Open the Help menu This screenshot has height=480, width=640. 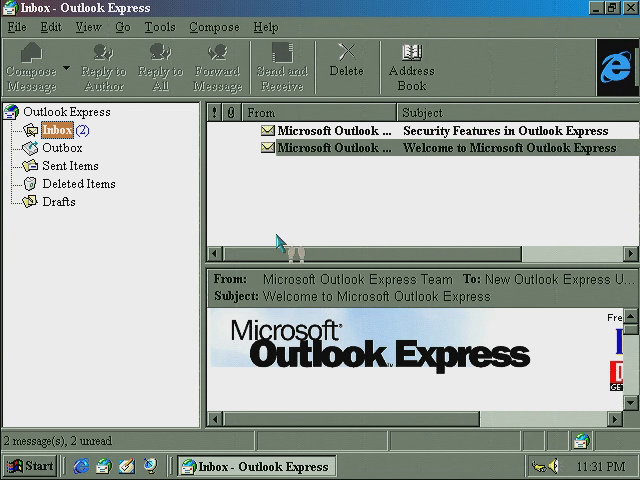pyautogui.click(x=266, y=27)
